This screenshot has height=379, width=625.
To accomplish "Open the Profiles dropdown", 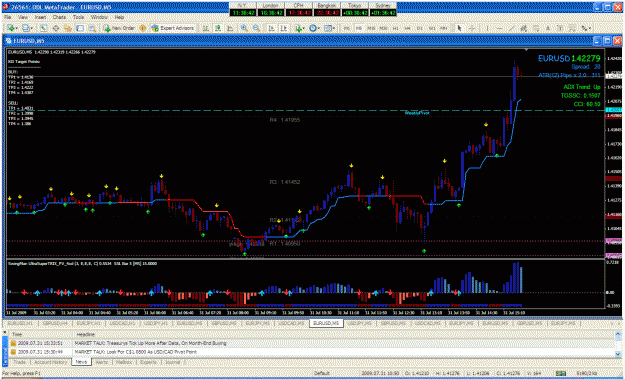I will pos(27,28).
